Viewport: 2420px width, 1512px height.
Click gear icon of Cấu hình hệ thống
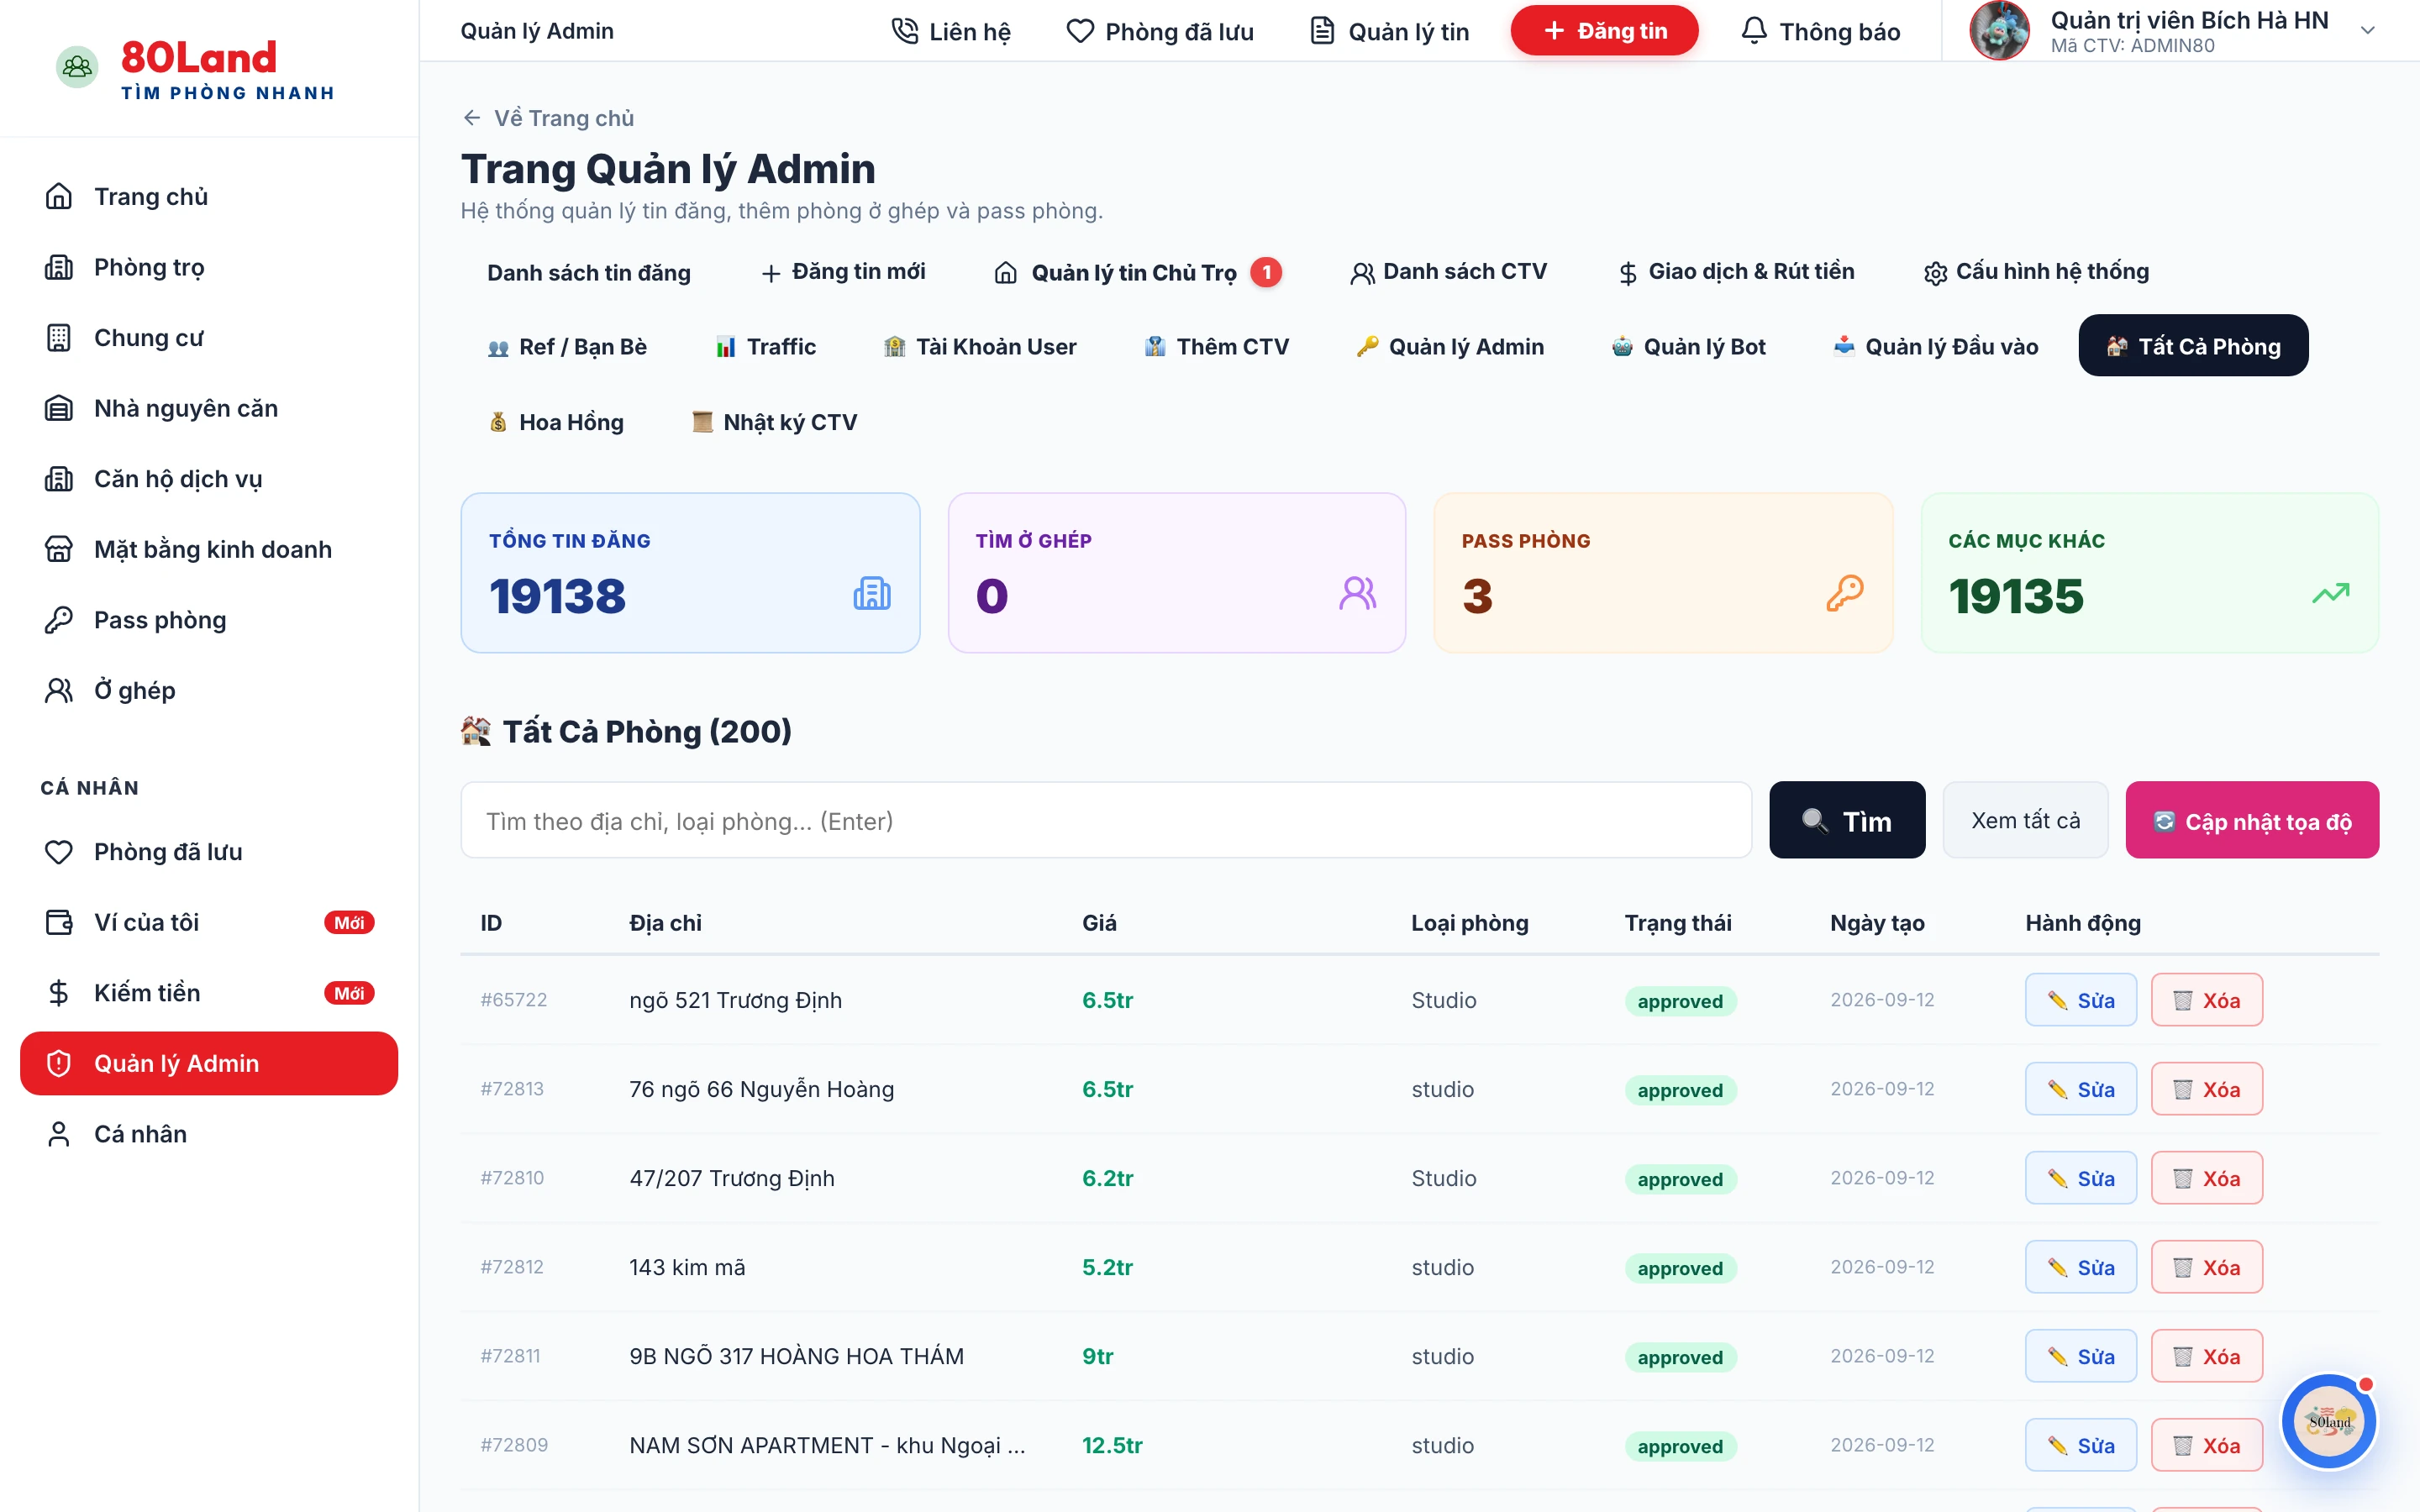[x=1935, y=273]
